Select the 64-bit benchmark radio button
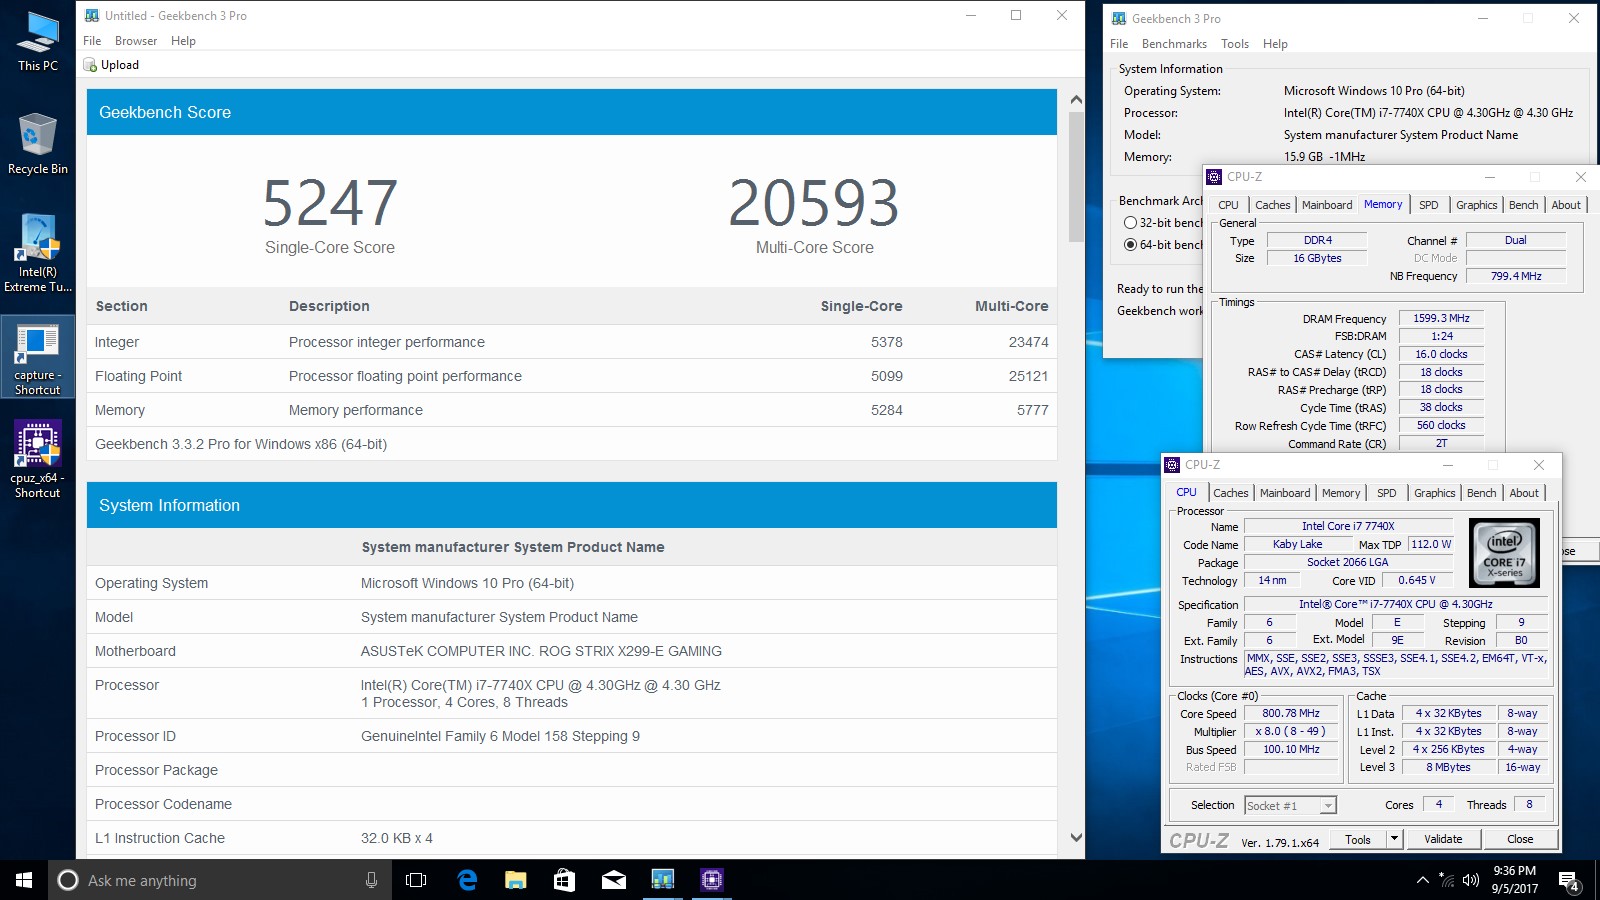This screenshot has width=1600, height=900. coord(1130,245)
